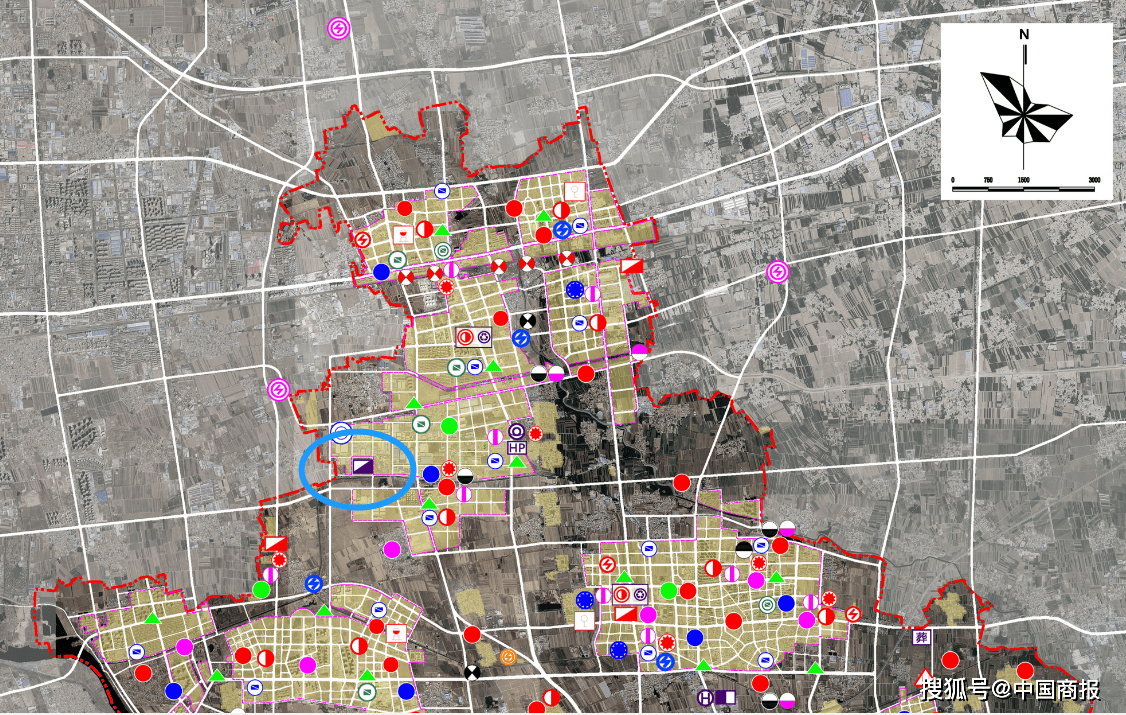Click the boxed symbol pair in the central district
Viewport: 1126px width, 715px height.
pos(474,337)
